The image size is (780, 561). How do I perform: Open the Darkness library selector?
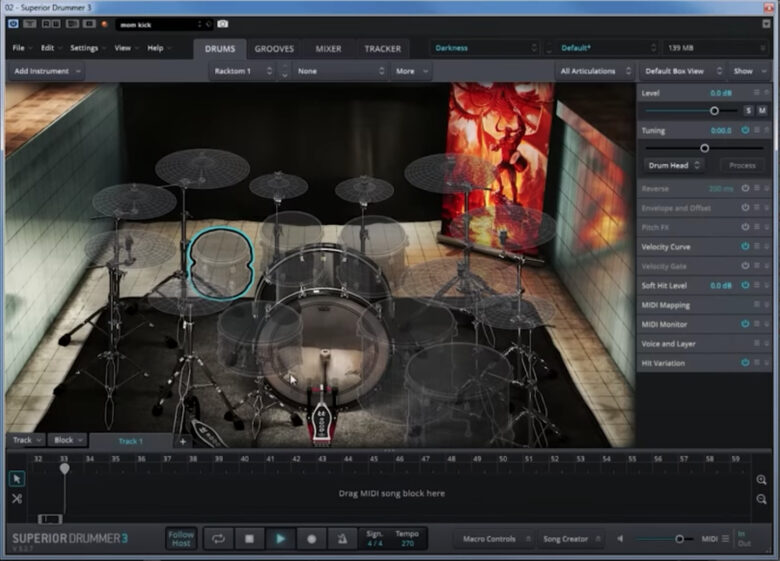pos(485,48)
